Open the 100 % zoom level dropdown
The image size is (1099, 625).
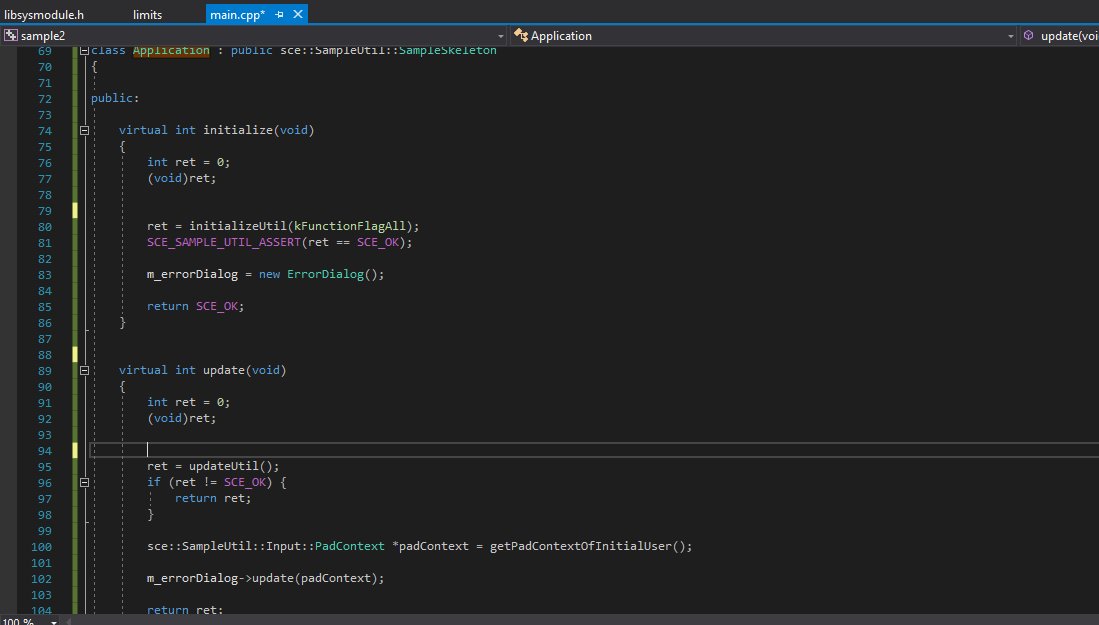[53, 621]
